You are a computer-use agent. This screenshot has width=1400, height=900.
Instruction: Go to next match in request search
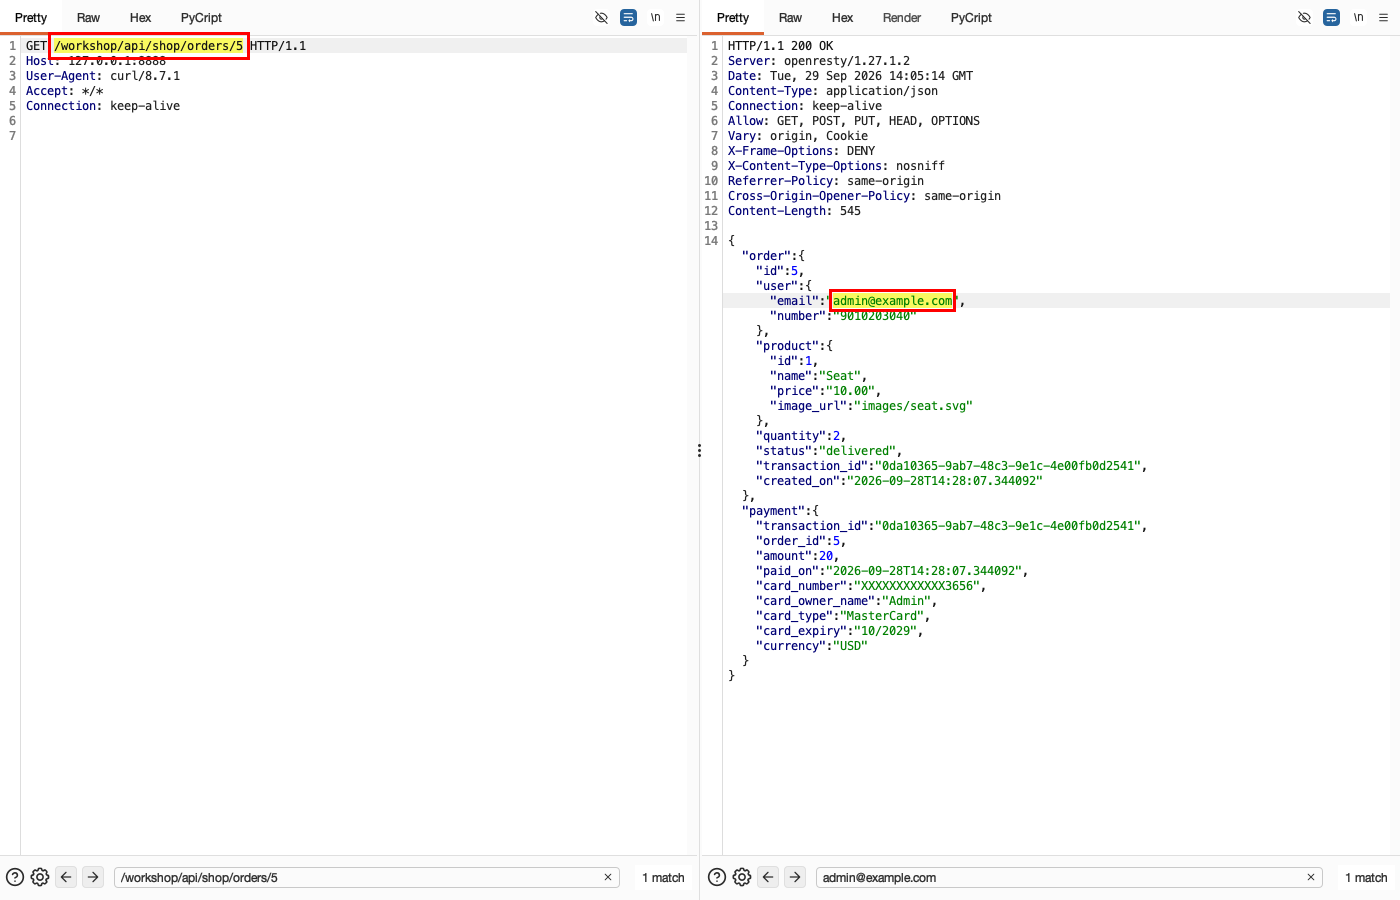coord(93,877)
